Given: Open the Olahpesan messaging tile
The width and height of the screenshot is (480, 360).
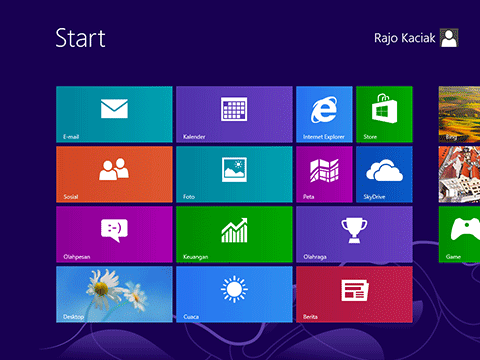Looking at the screenshot, I should coord(114,234).
